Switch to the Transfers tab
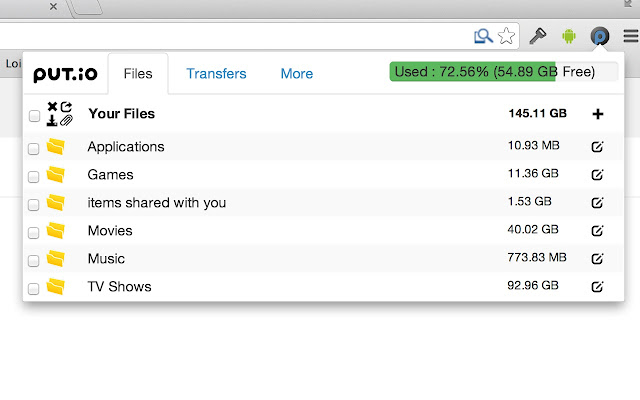Image resolution: width=640 pixels, height=400 pixels. [x=216, y=73]
